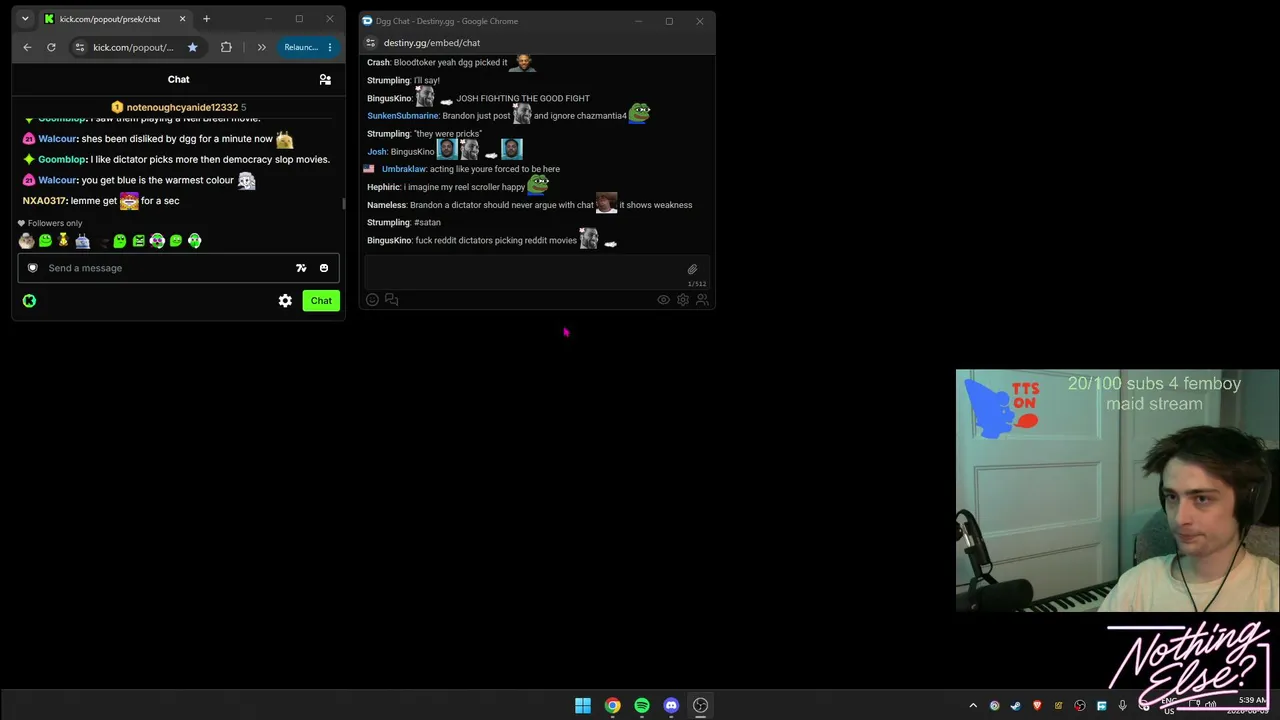Open the Dgg chat users list
The height and width of the screenshot is (720, 1280).
(x=702, y=300)
